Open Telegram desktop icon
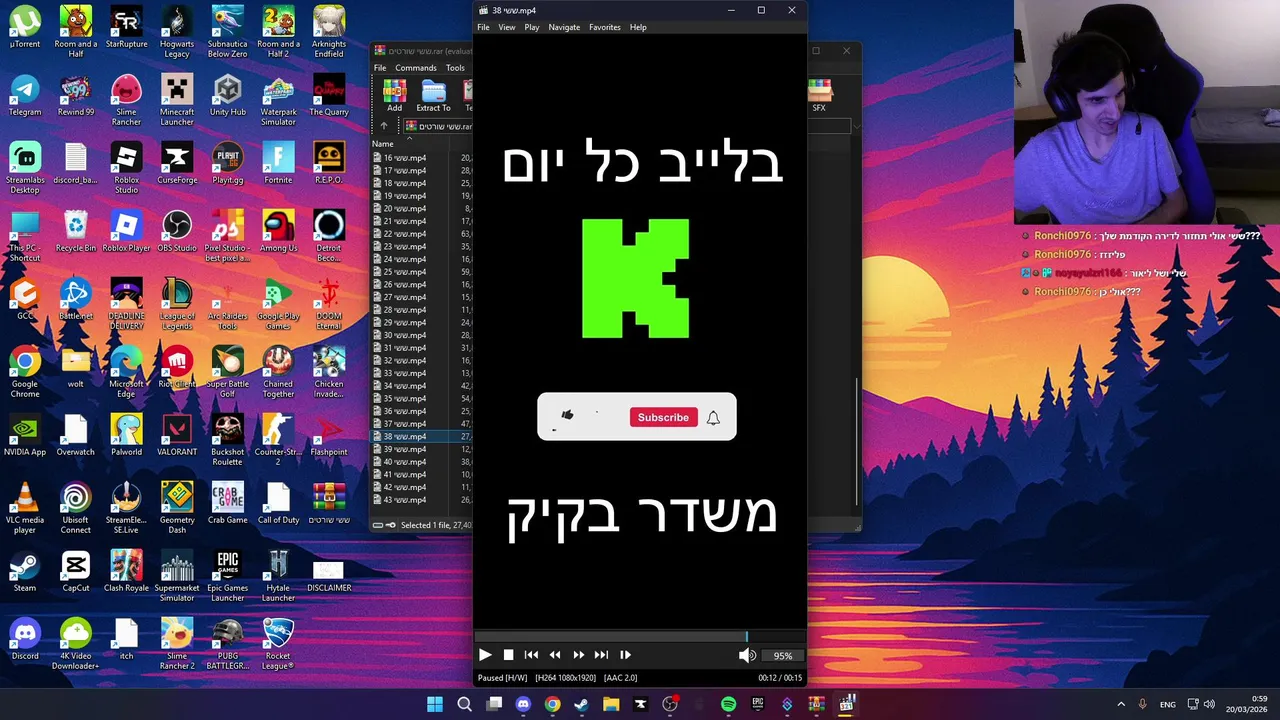 point(25,95)
